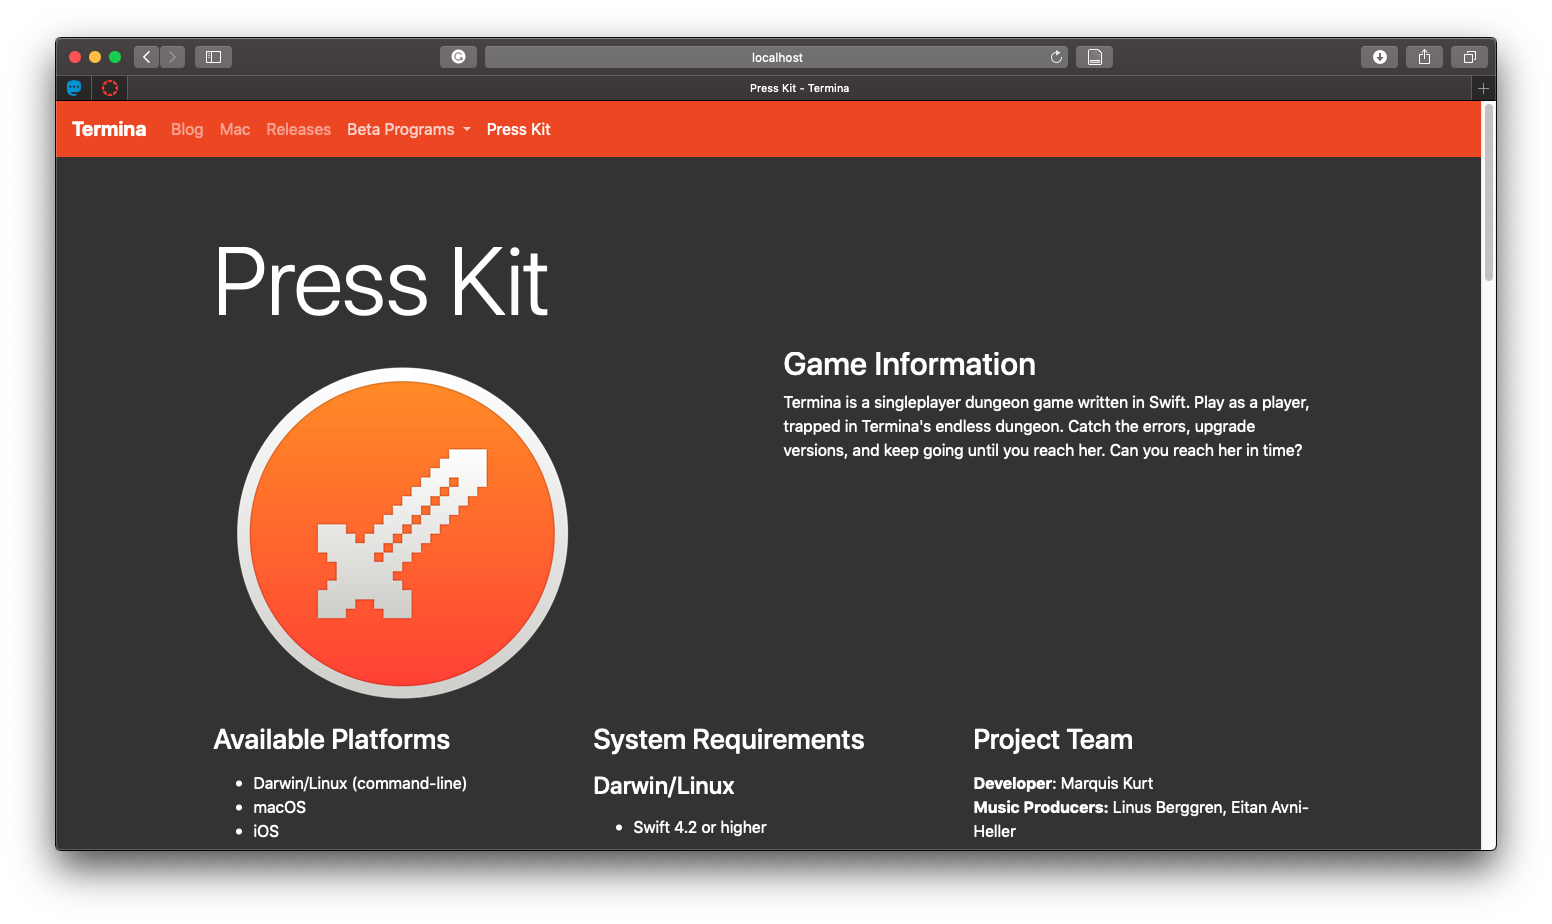The height and width of the screenshot is (924, 1552).
Task: Click the Termina game description paragraph
Action: (x=1046, y=426)
